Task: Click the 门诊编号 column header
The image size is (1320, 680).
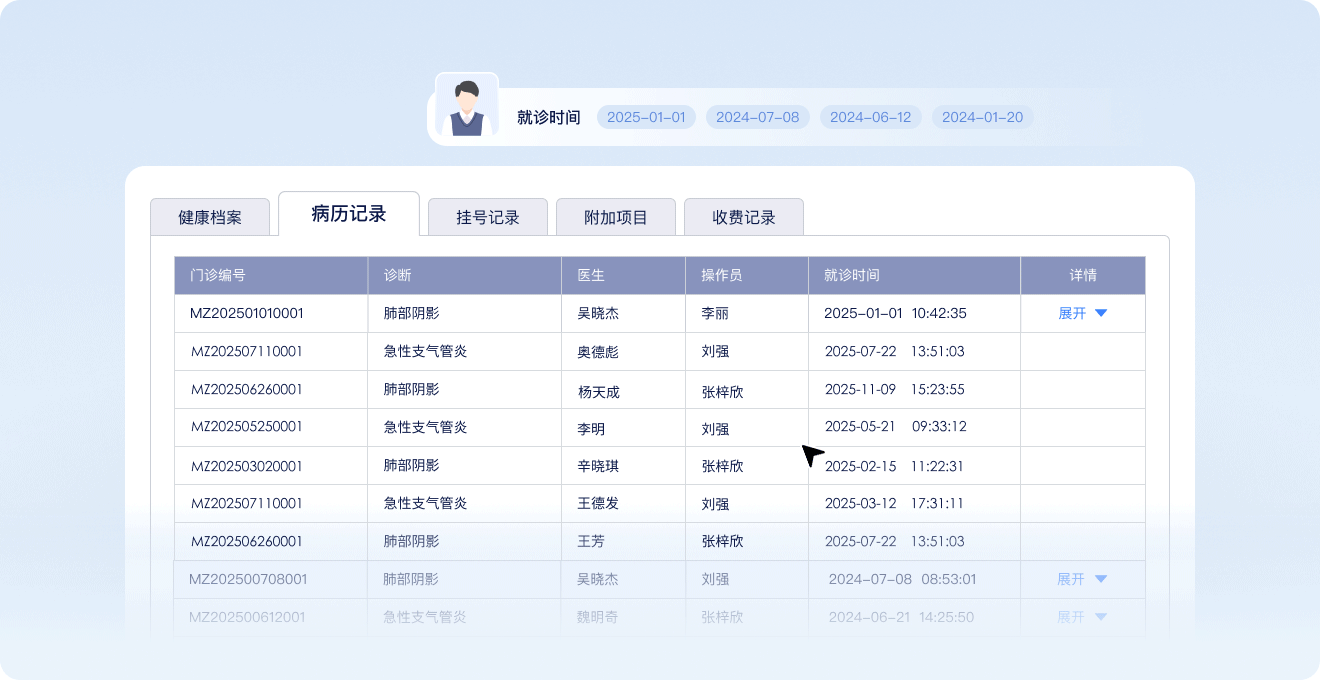Action: click(x=218, y=275)
